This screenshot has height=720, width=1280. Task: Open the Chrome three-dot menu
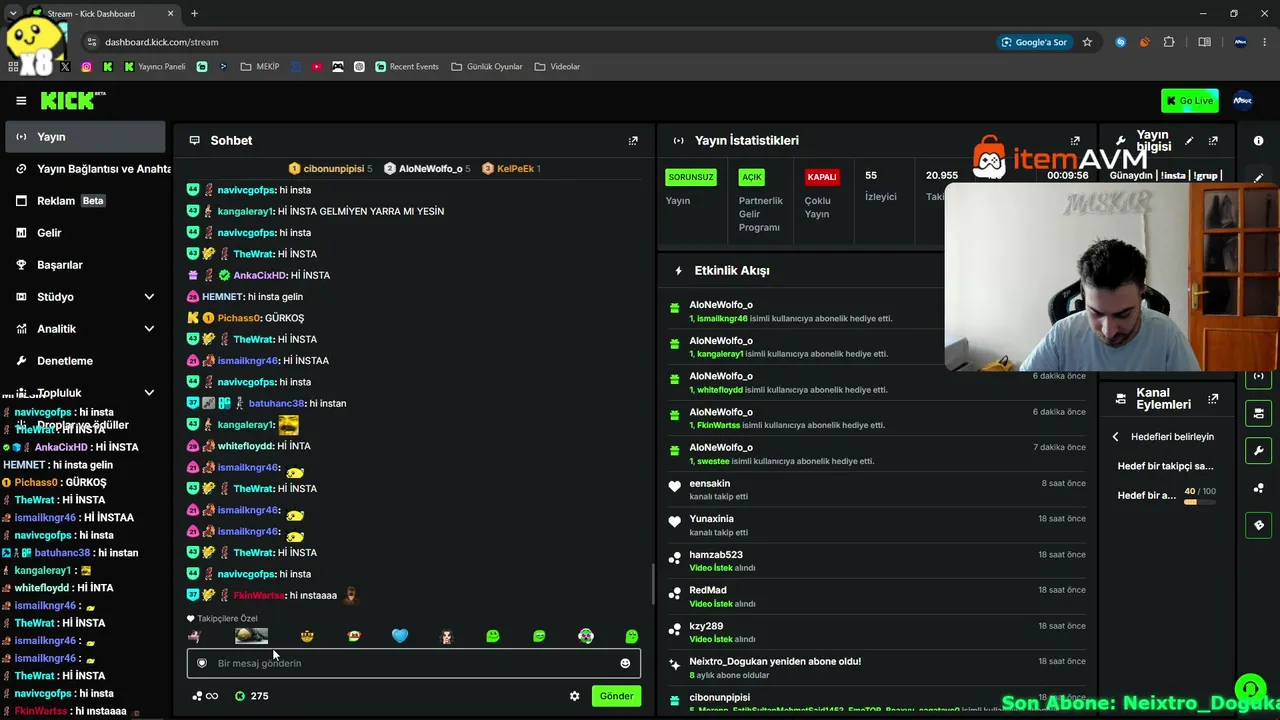tap(1267, 42)
